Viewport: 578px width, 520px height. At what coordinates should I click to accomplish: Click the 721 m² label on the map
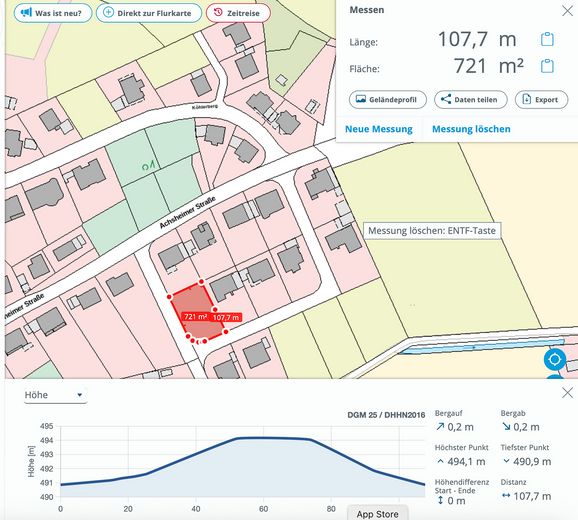[195, 317]
